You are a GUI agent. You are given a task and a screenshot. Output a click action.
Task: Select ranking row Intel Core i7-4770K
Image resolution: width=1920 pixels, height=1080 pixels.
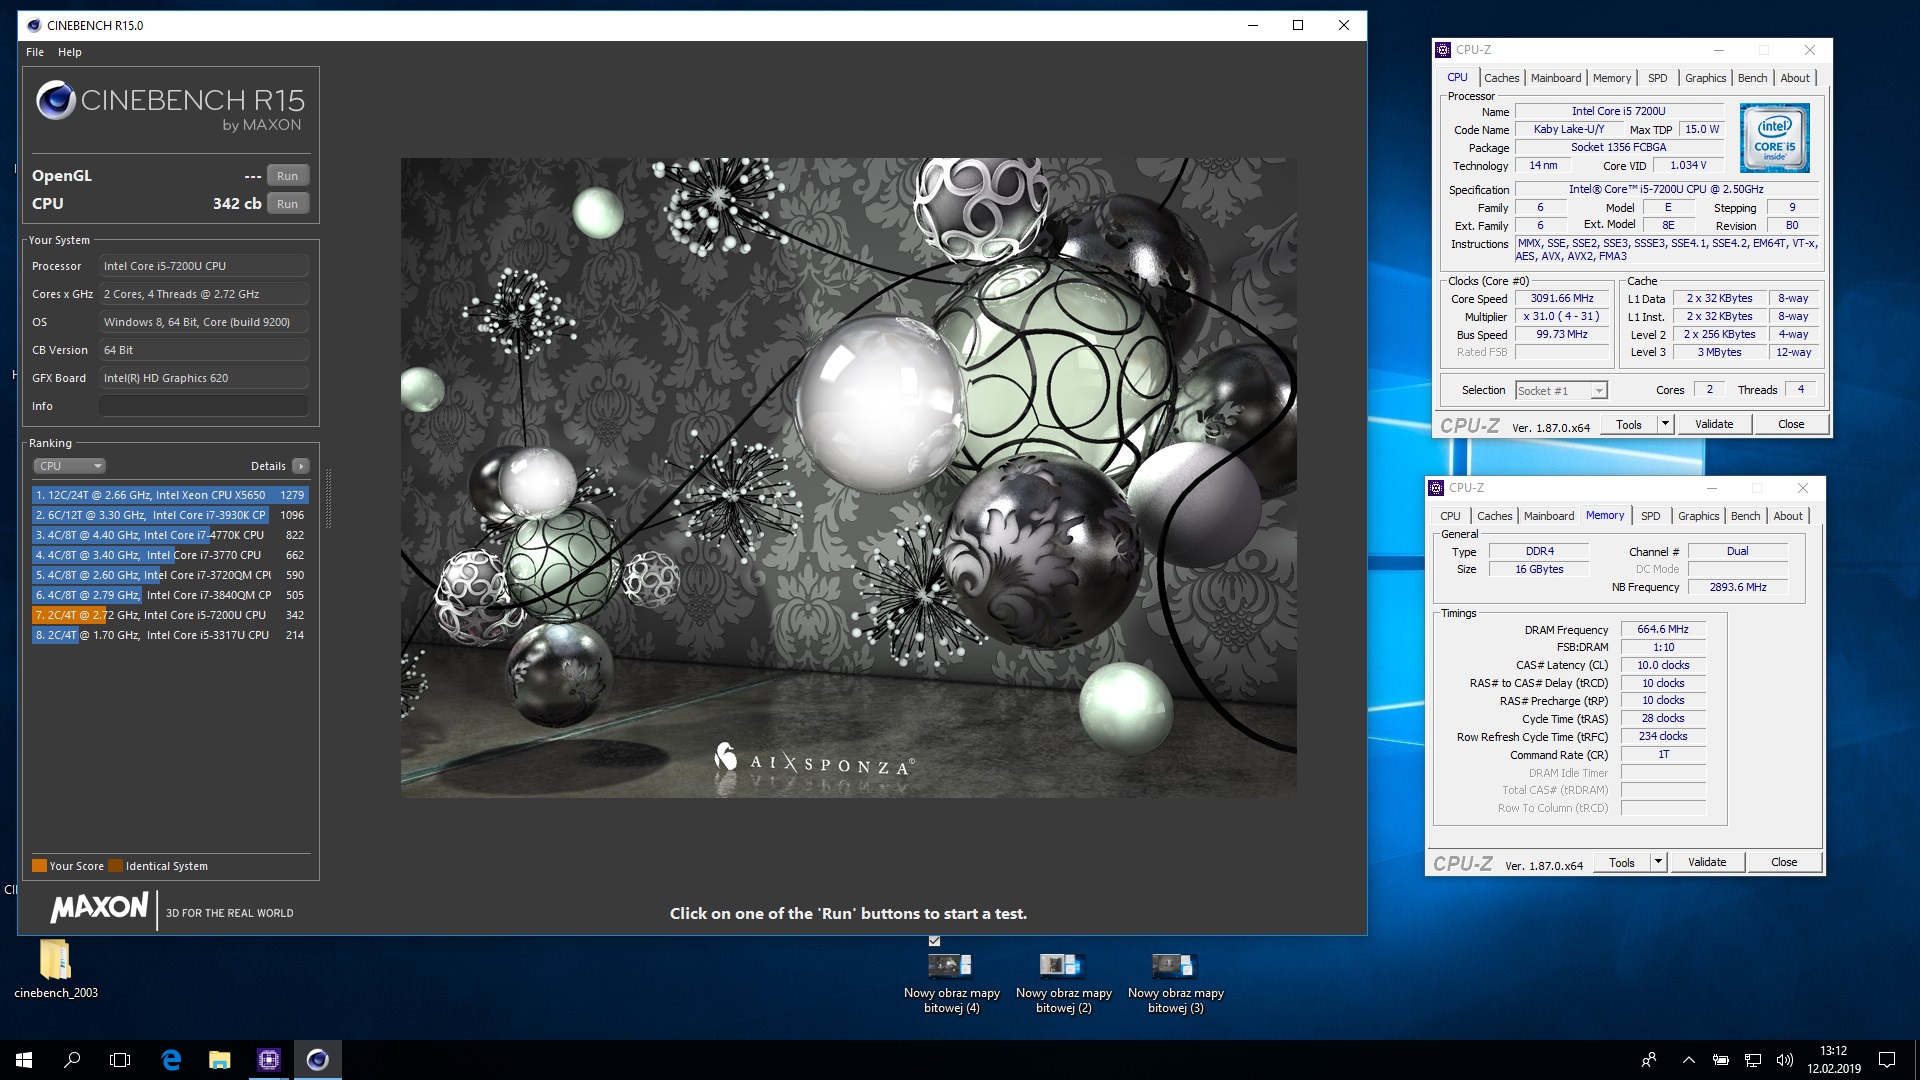[169, 535]
